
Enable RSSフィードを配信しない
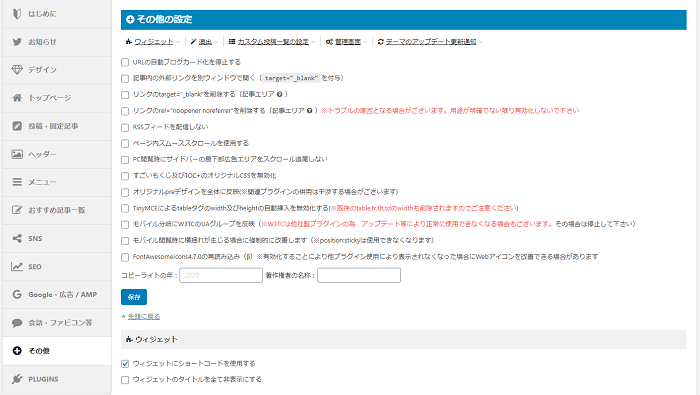point(125,128)
